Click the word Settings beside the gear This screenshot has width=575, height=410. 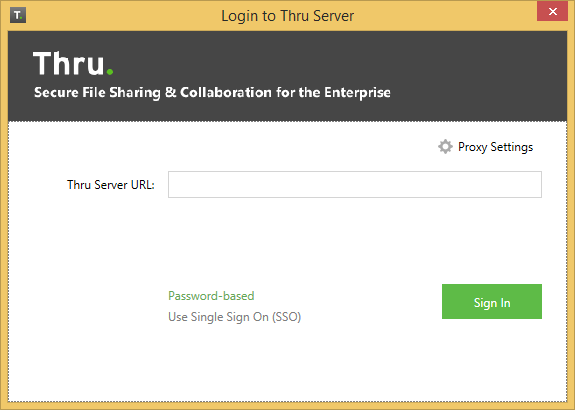click(512, 147)
